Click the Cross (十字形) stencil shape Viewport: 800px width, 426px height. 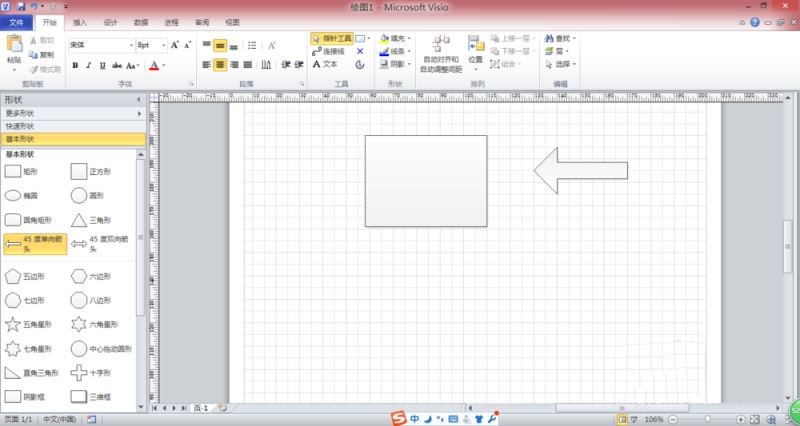(x=91, y=372)
